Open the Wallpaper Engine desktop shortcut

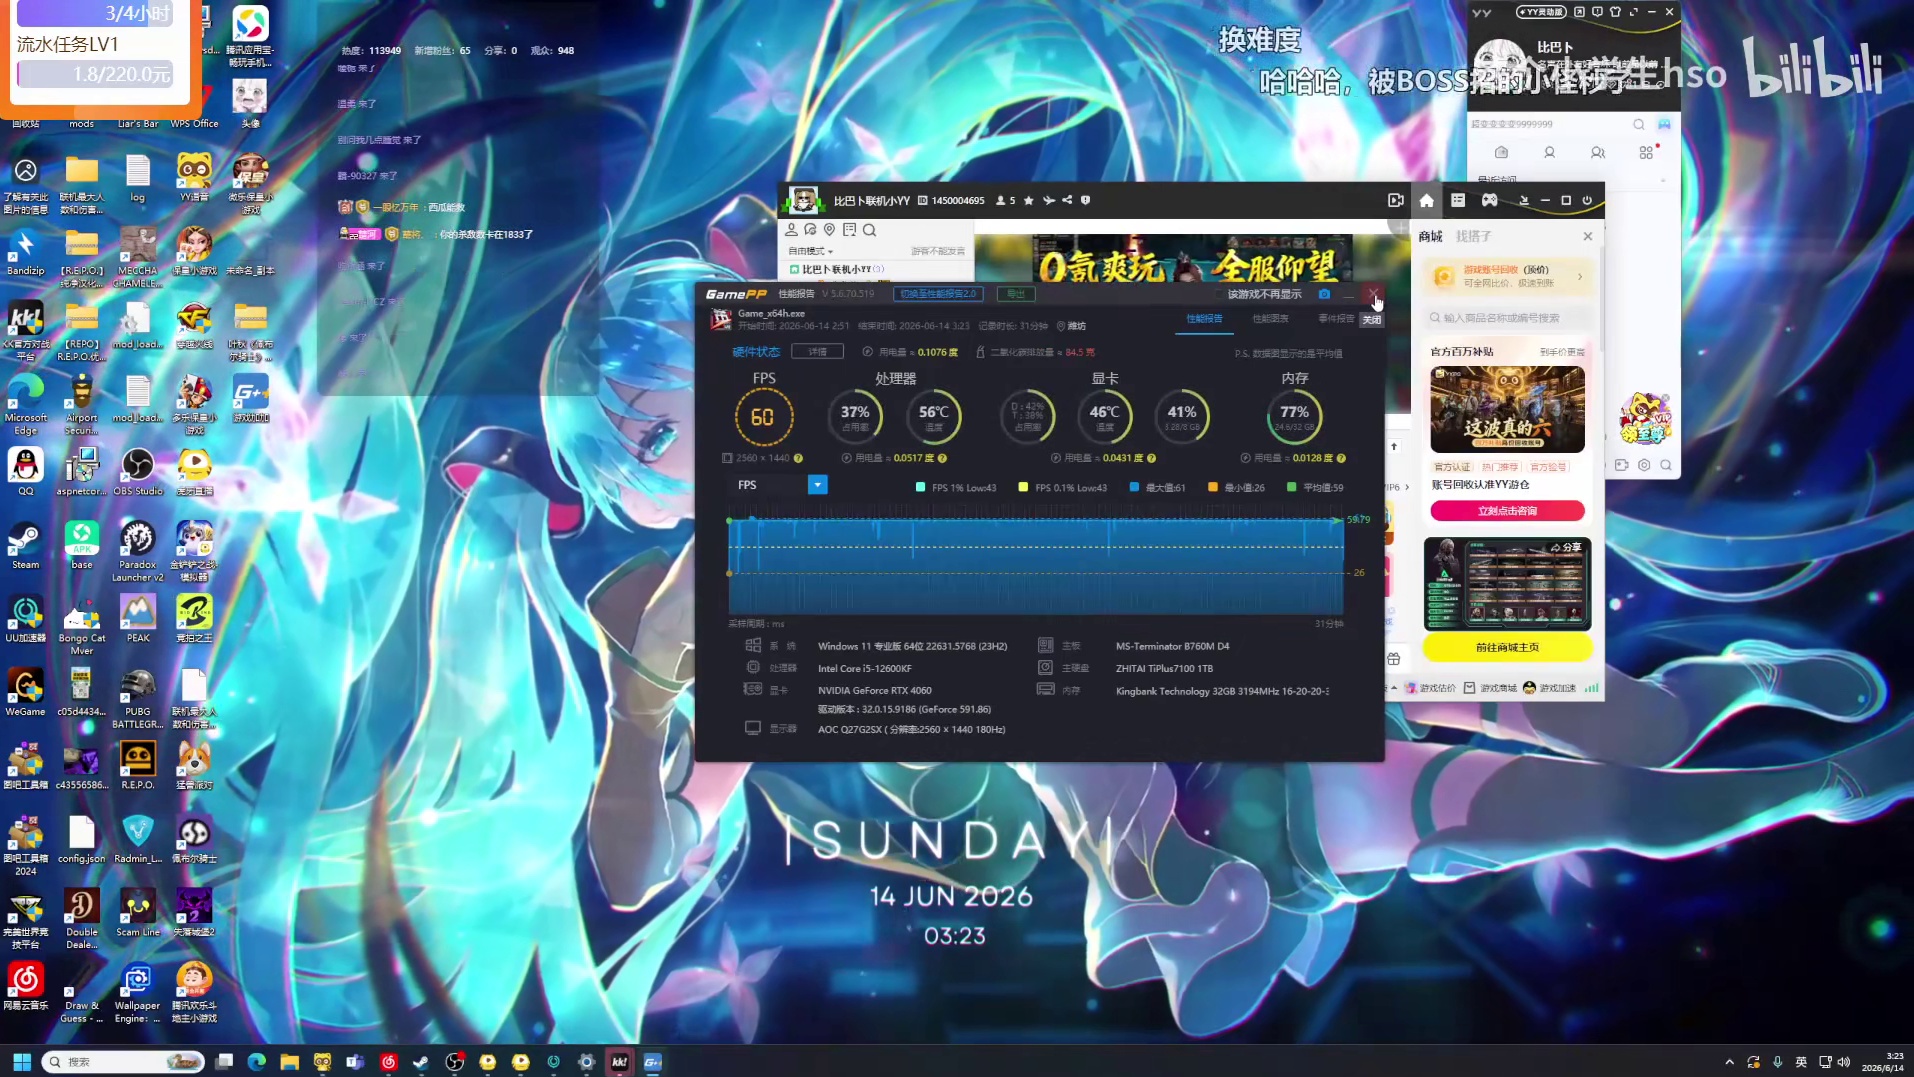tap(137, 993)
